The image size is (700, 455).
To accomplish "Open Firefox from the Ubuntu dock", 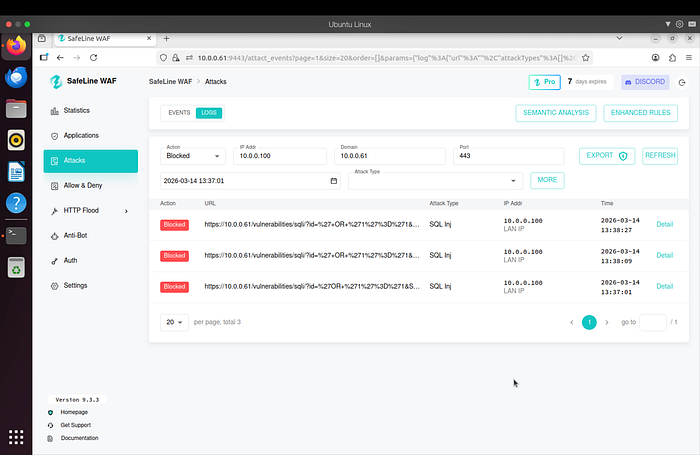I will [x=16, y=46].
